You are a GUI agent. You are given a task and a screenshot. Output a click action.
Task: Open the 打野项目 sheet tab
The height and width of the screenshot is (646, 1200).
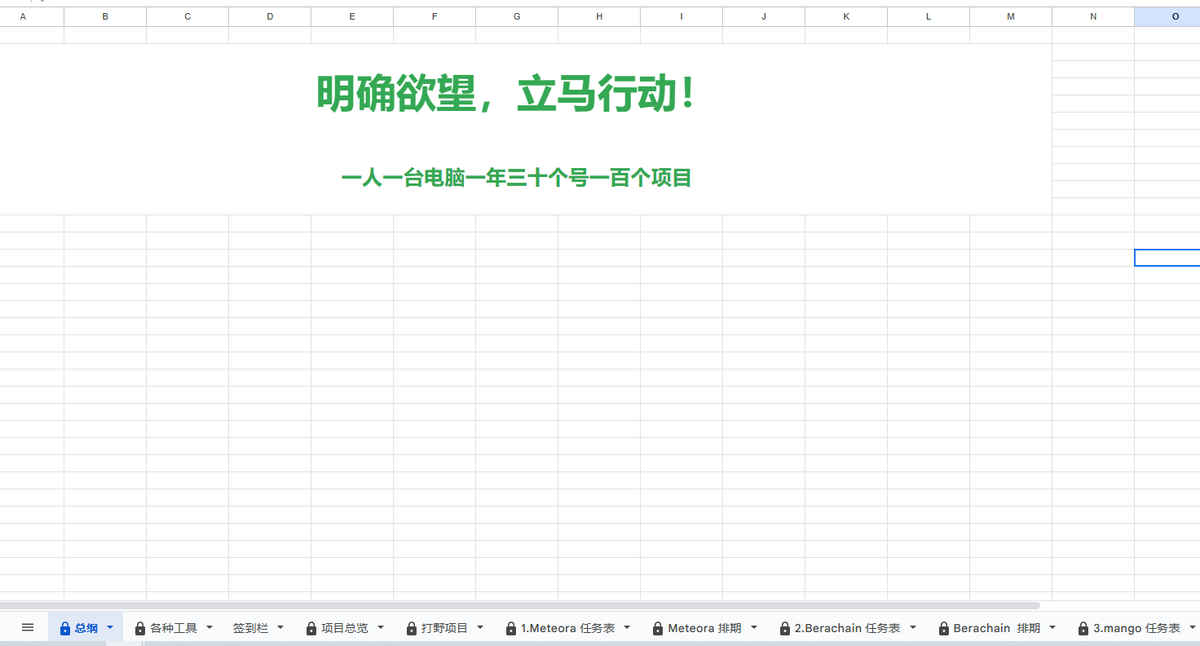pyautogui.click(x=444, y=628)
